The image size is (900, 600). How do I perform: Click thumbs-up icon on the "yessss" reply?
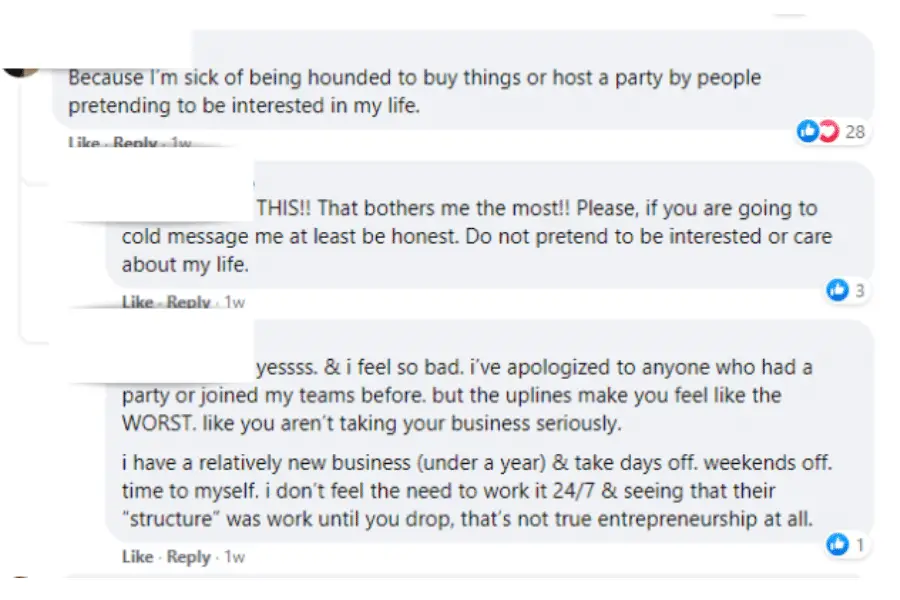coord(837,544)
